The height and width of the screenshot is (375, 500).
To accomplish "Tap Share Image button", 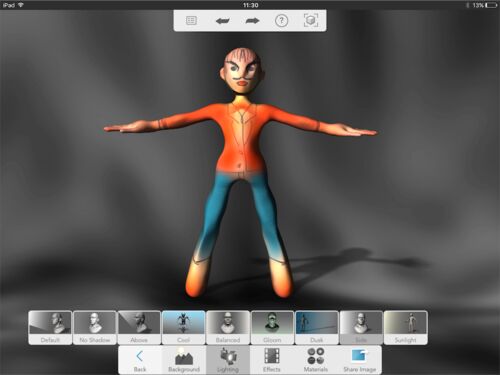I will click(x=359, y=360).
